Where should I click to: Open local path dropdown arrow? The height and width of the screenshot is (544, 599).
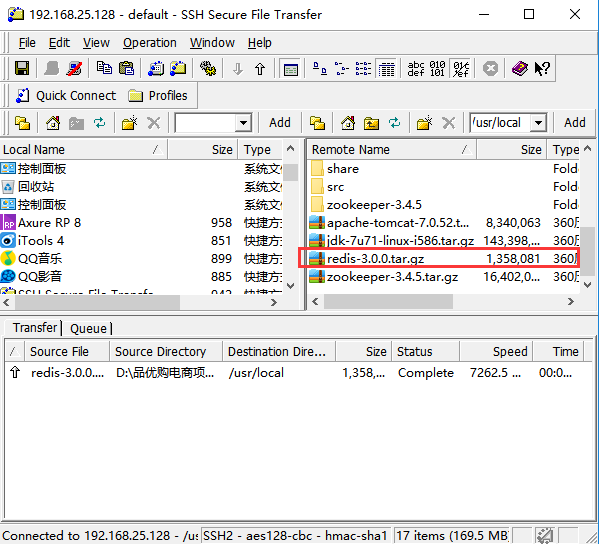click(243, 123)
